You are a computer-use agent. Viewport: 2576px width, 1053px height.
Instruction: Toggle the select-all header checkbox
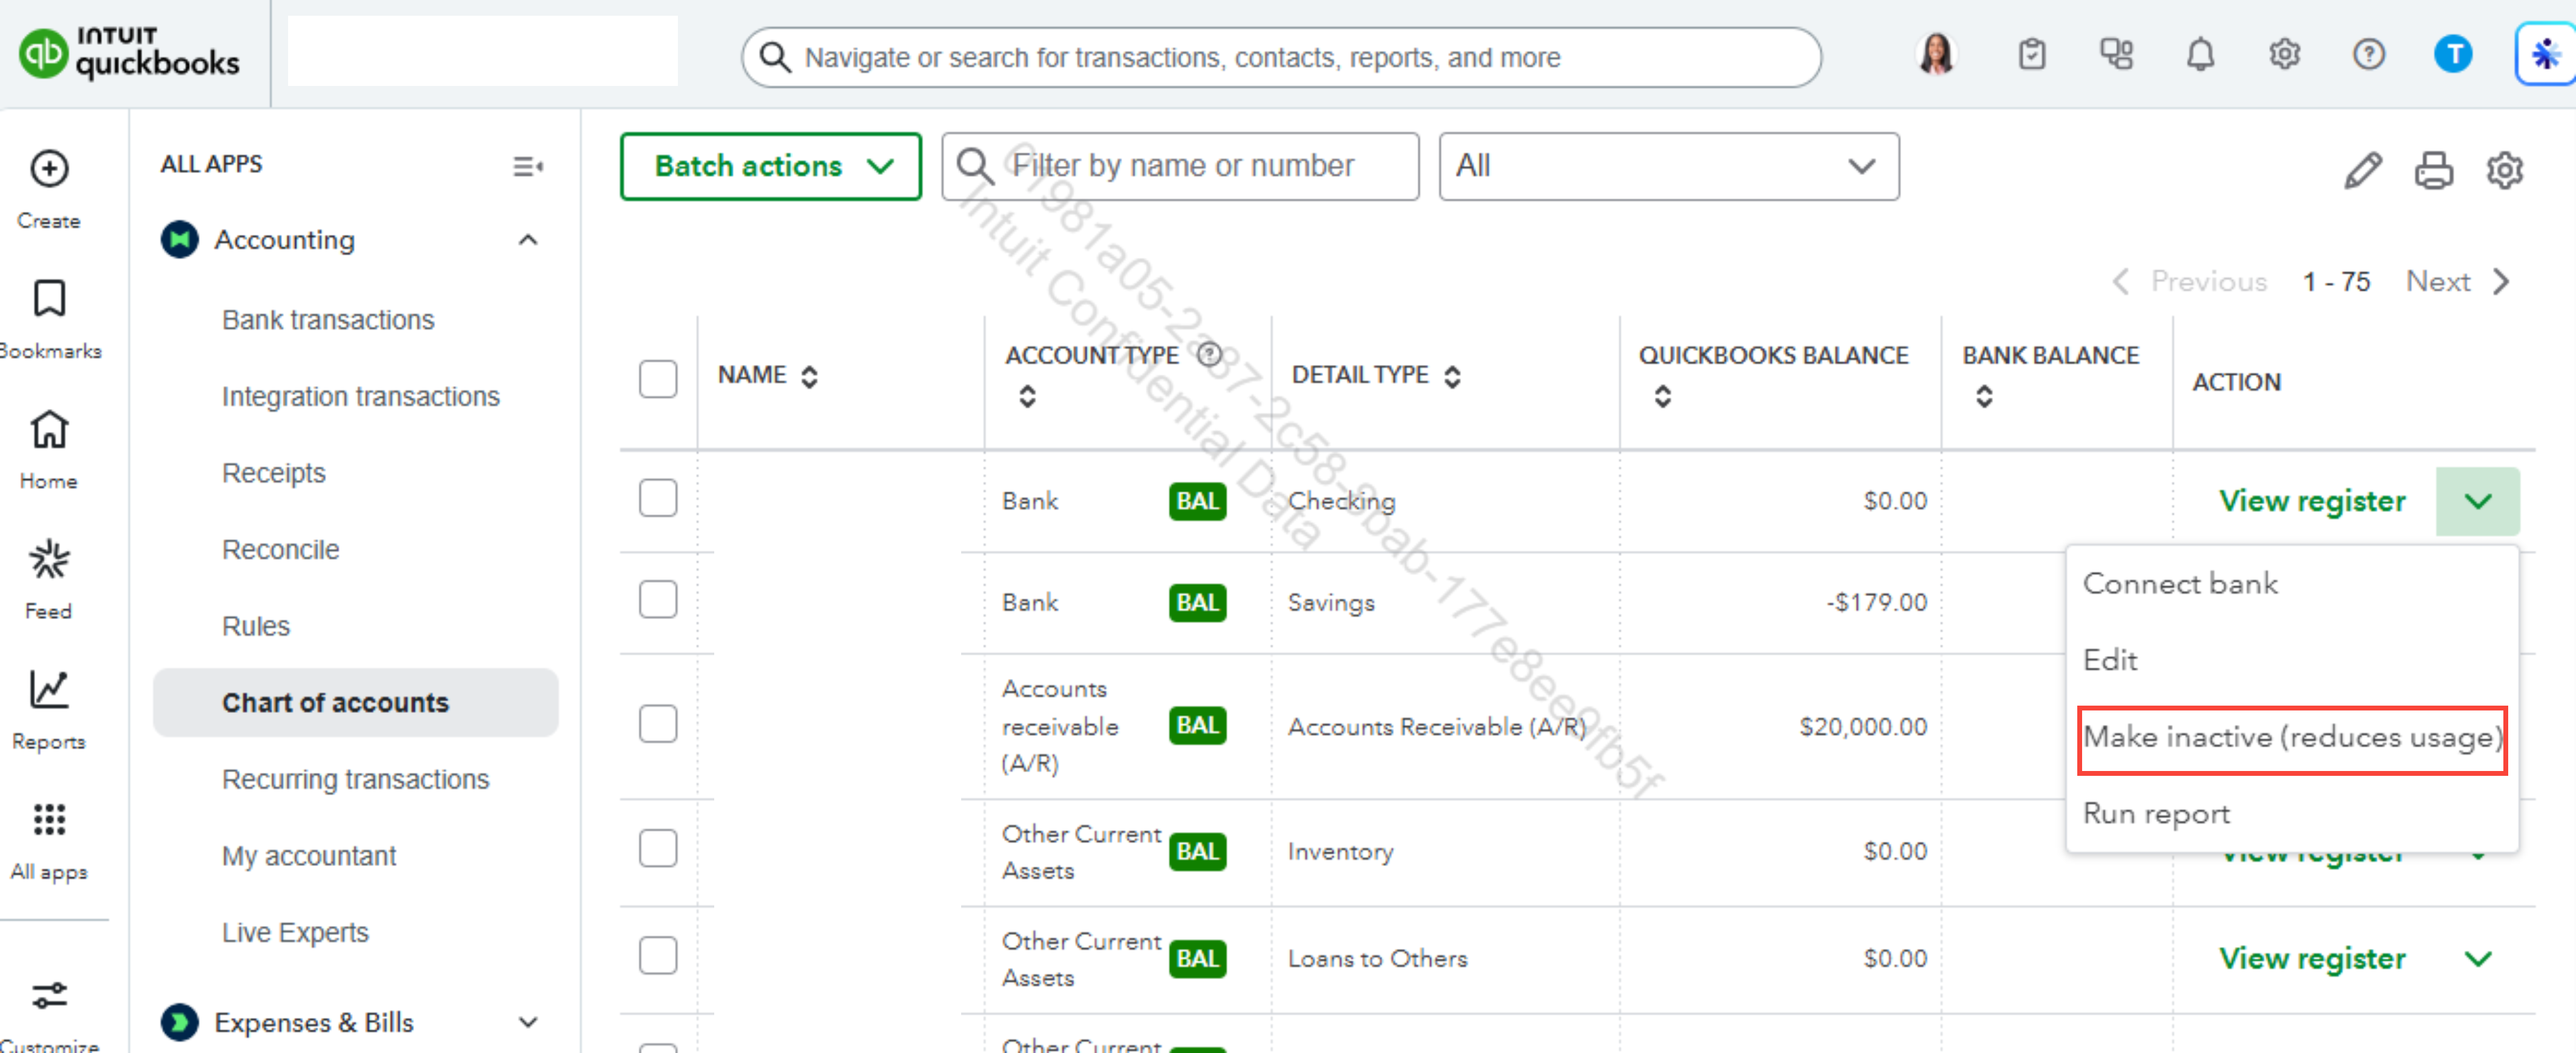pos(658,379)
